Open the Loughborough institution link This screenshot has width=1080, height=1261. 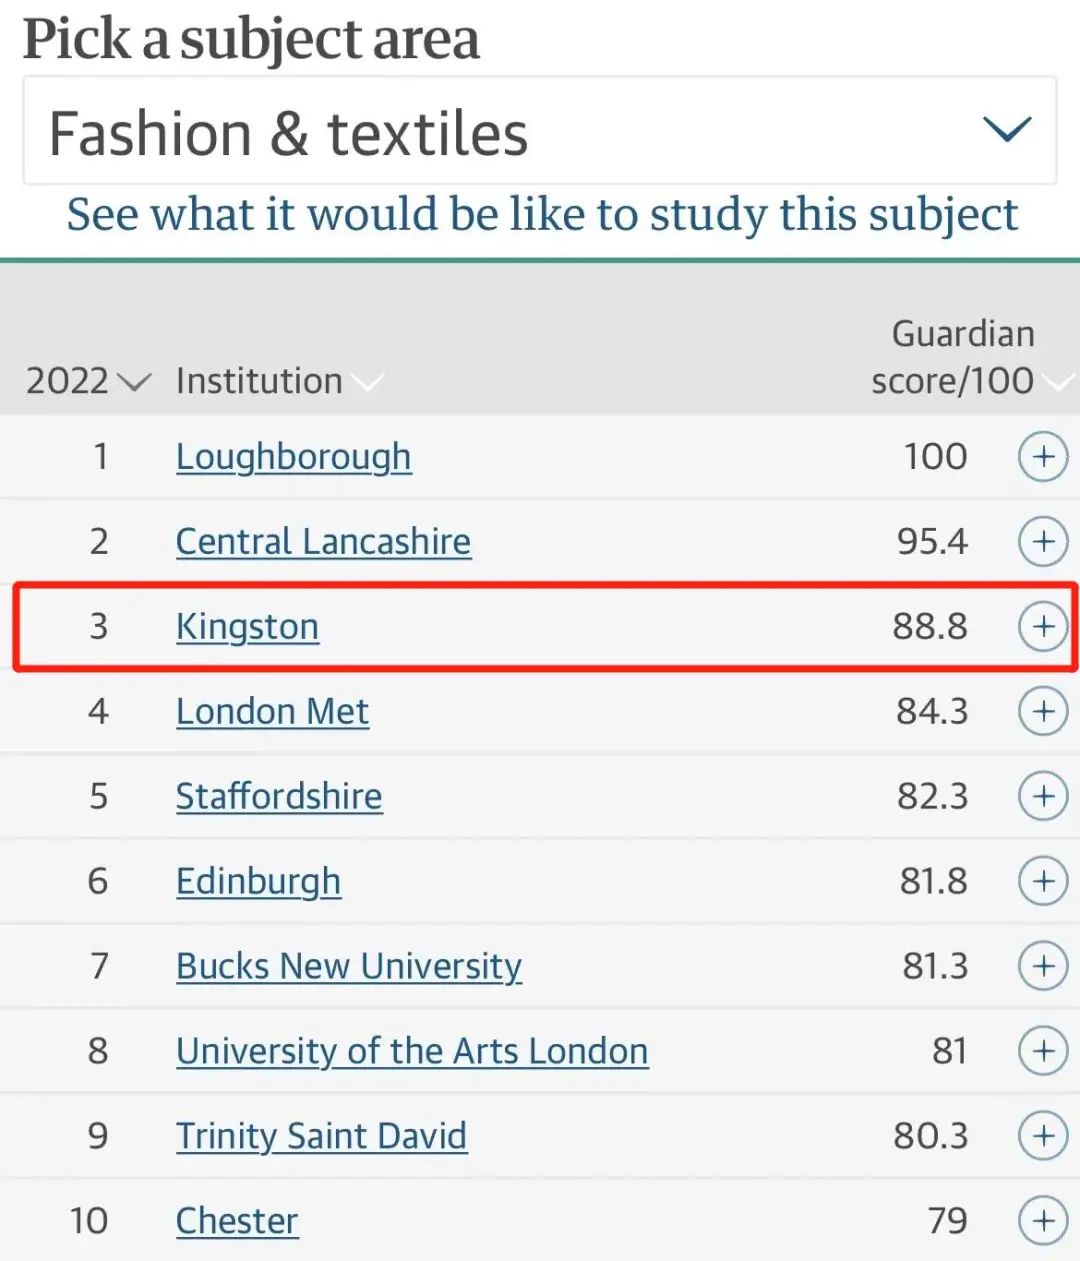(x=293, y=457)
